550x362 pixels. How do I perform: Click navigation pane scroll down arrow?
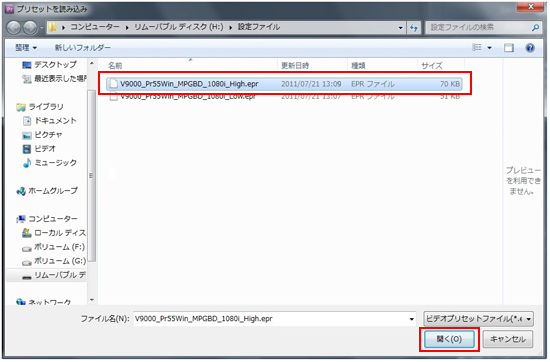tap(92, 300)
